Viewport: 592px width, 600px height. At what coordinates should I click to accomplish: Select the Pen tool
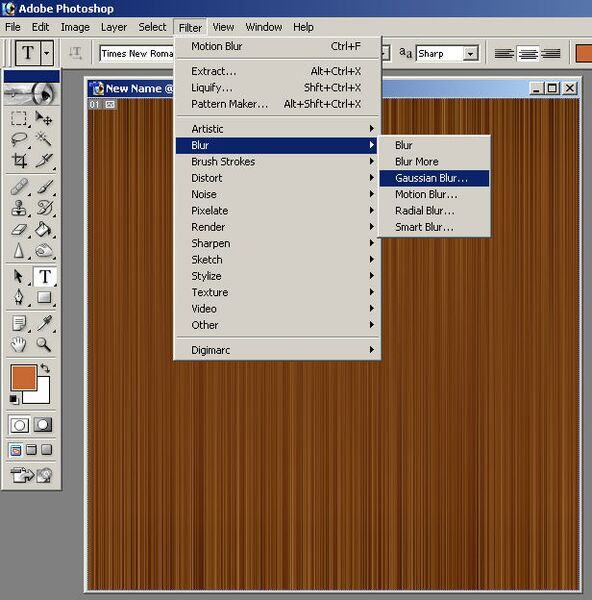coord(18,297)
